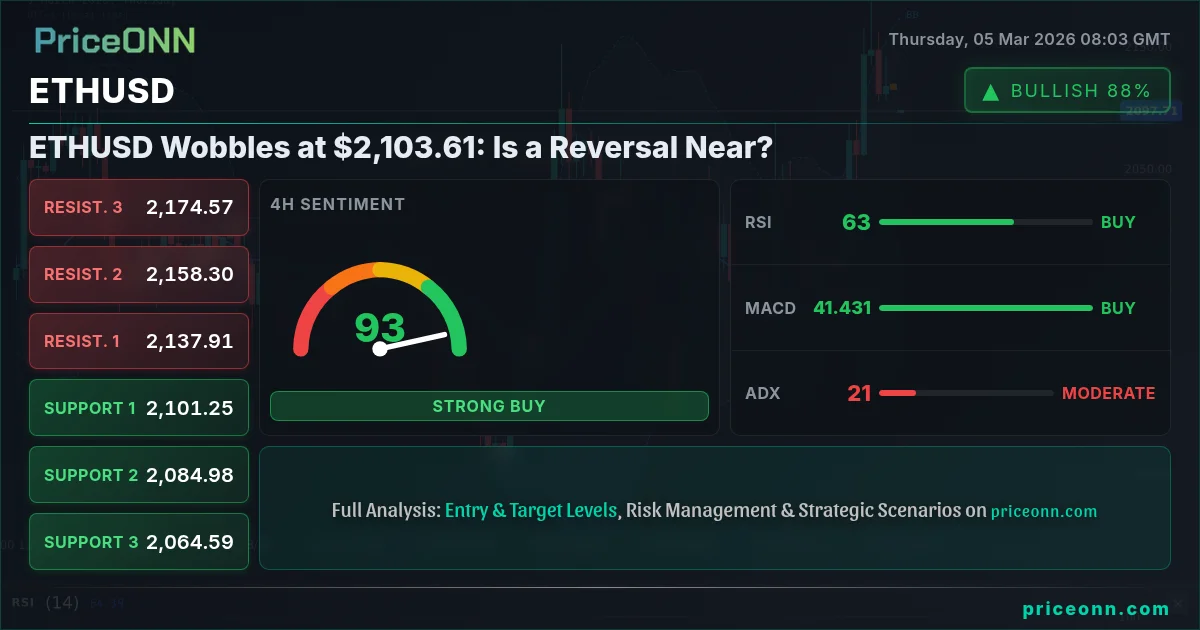The image size is (1200, 630).
Task: Select the SUPPORT 1 level 2,101.25
Action: coord(139,408)
